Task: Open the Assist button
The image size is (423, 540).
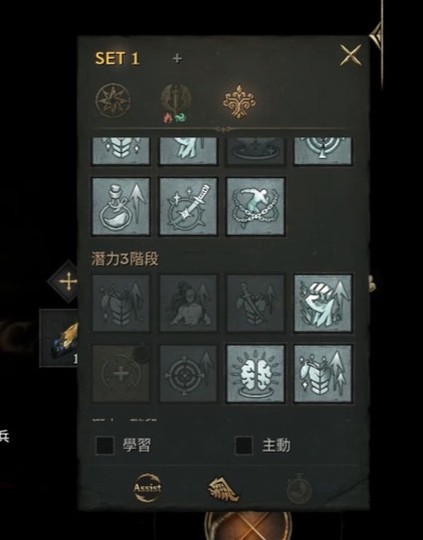Action: [147, 488]
